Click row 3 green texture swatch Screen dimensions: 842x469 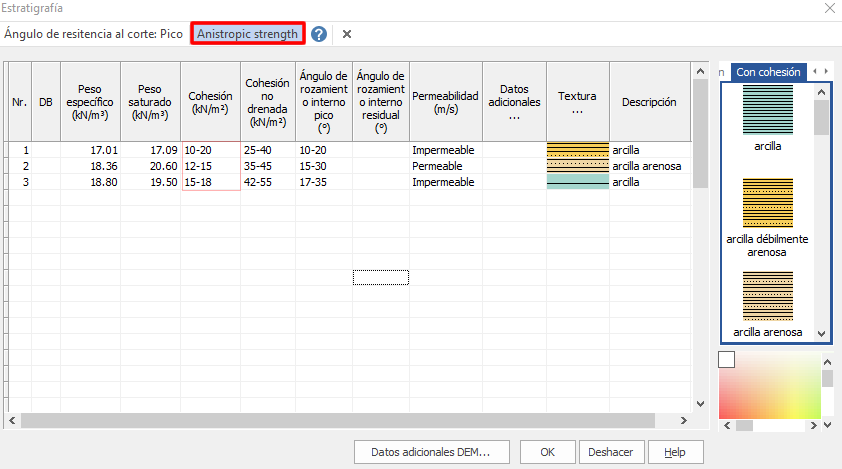pyautogui.click(x=577, y=182)
